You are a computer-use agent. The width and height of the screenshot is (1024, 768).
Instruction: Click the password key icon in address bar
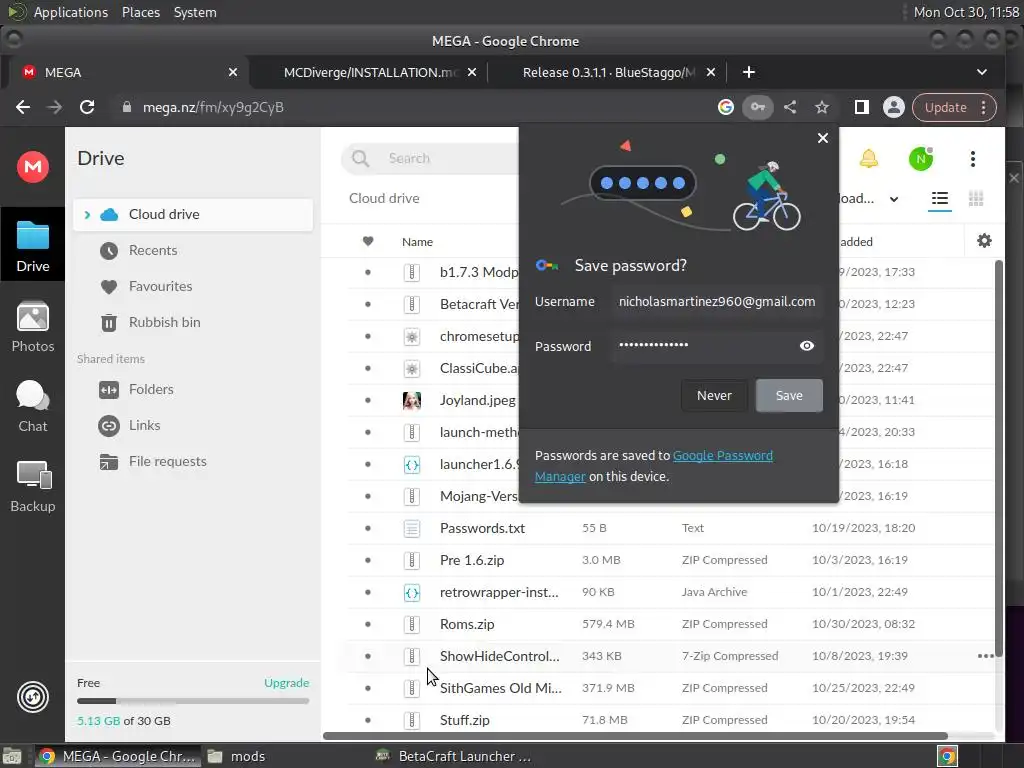(758, 107)
